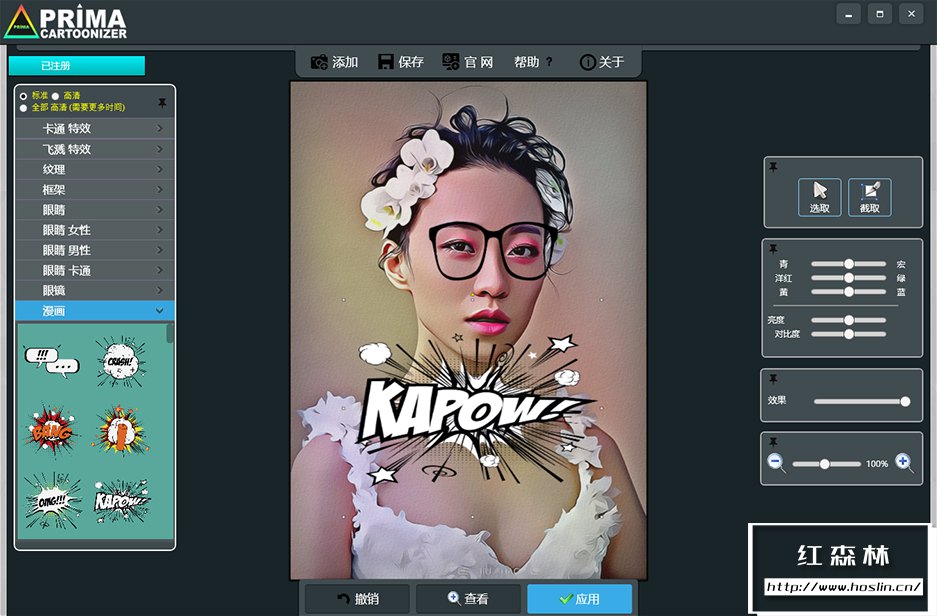Expand the 飞溅 特效 category
Image resolution: width=937 pixels, height=616 pixels.
[x=95, y=149]
